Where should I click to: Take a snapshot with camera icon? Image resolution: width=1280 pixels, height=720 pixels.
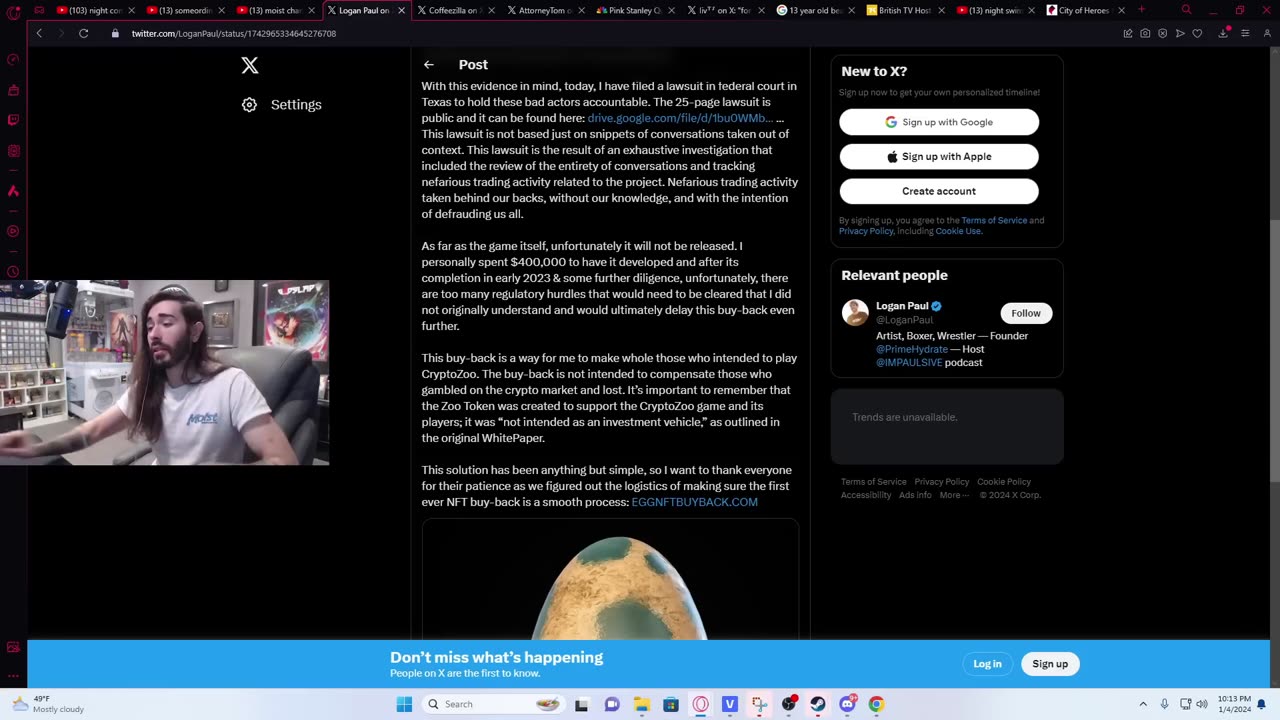coord(1145,33)
